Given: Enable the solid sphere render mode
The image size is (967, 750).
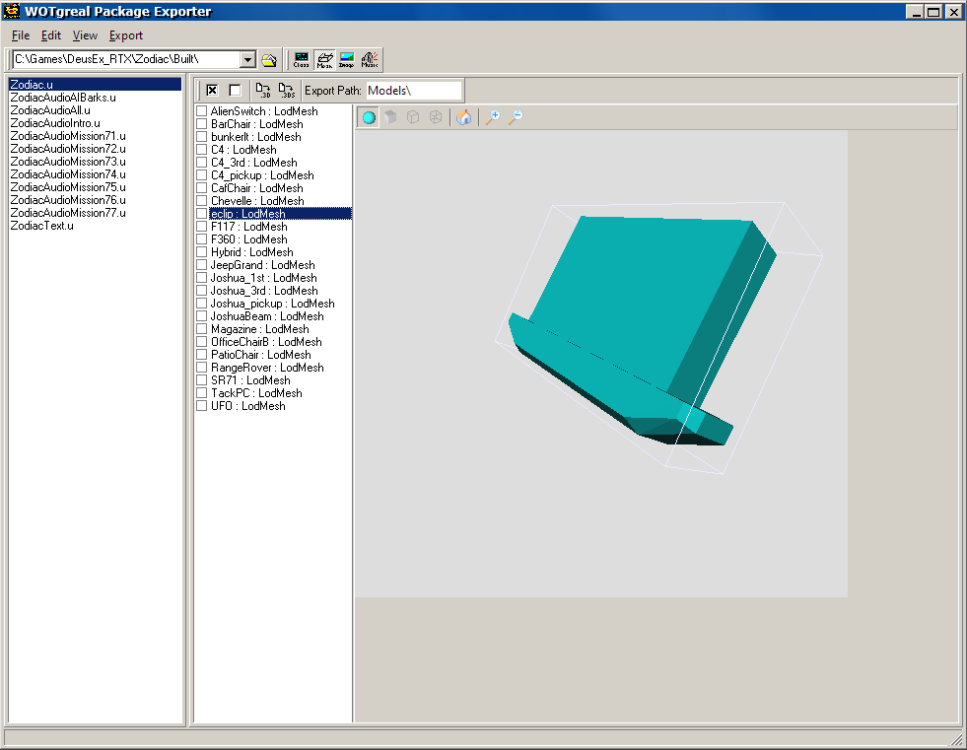Looking at the screenshot, I should (x=369, y=118).
